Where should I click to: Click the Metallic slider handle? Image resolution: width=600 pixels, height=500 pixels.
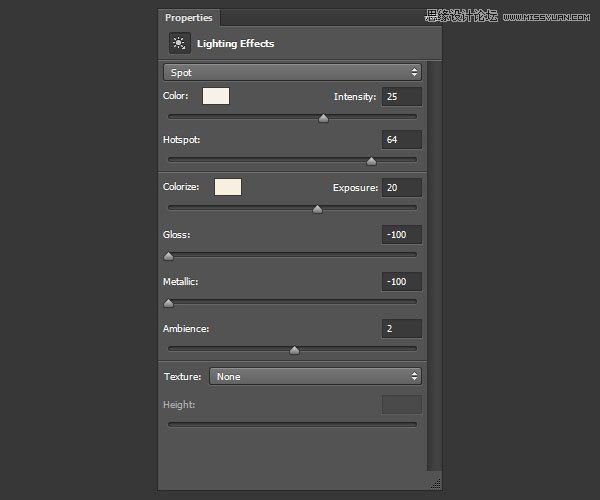168,303
